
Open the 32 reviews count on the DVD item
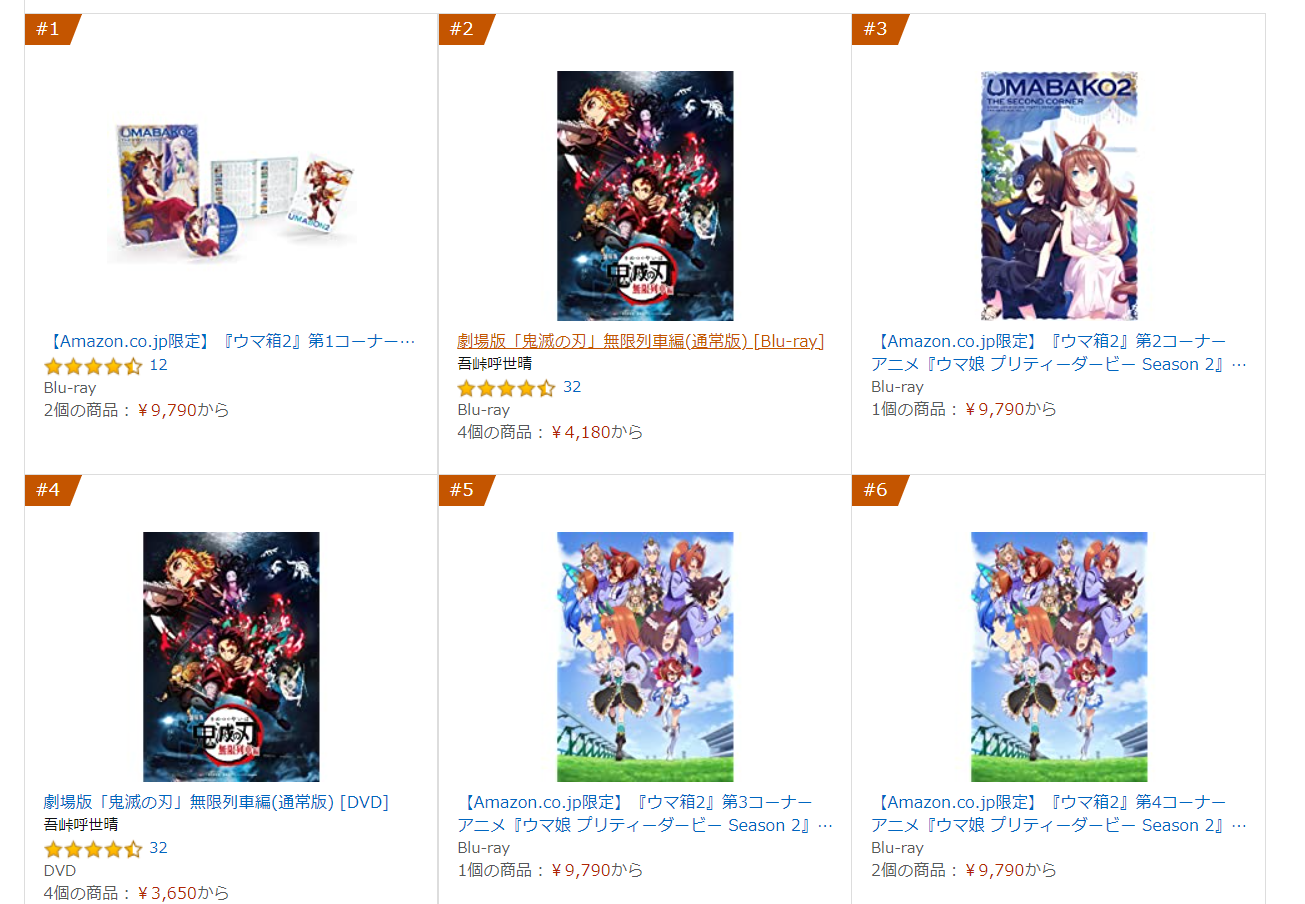(x=158, y=848)
